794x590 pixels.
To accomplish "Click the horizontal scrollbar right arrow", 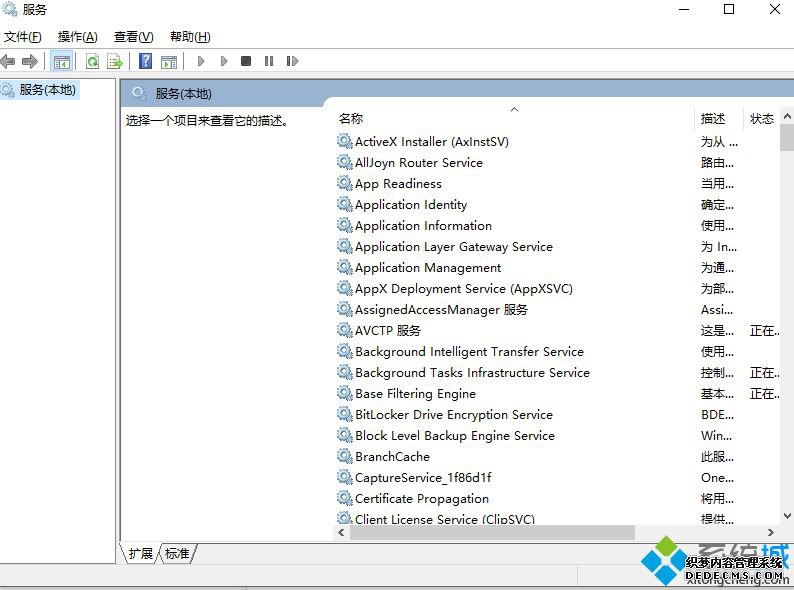I will click(771, 532).
